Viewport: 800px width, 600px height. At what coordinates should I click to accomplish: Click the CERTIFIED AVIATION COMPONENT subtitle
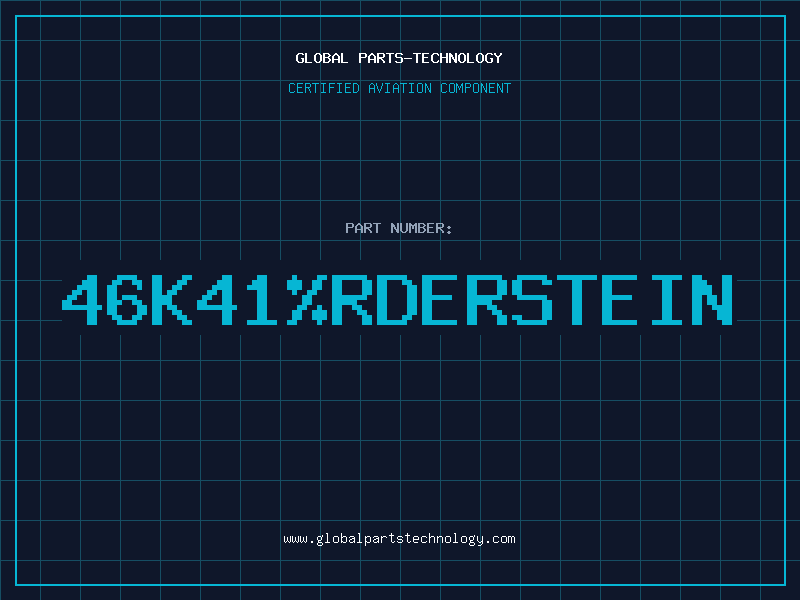click(x=399, y=88)
